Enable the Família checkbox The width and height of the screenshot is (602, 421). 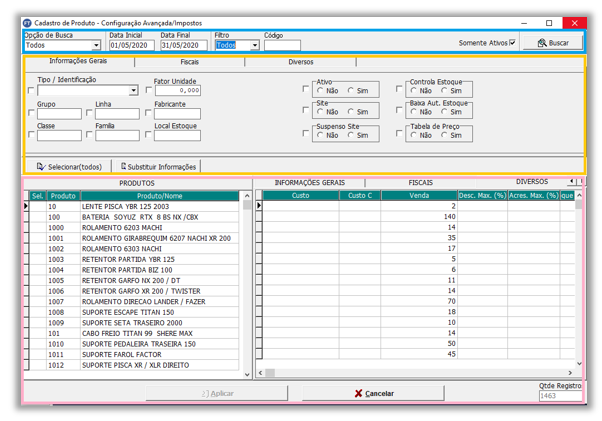(89, 135)
